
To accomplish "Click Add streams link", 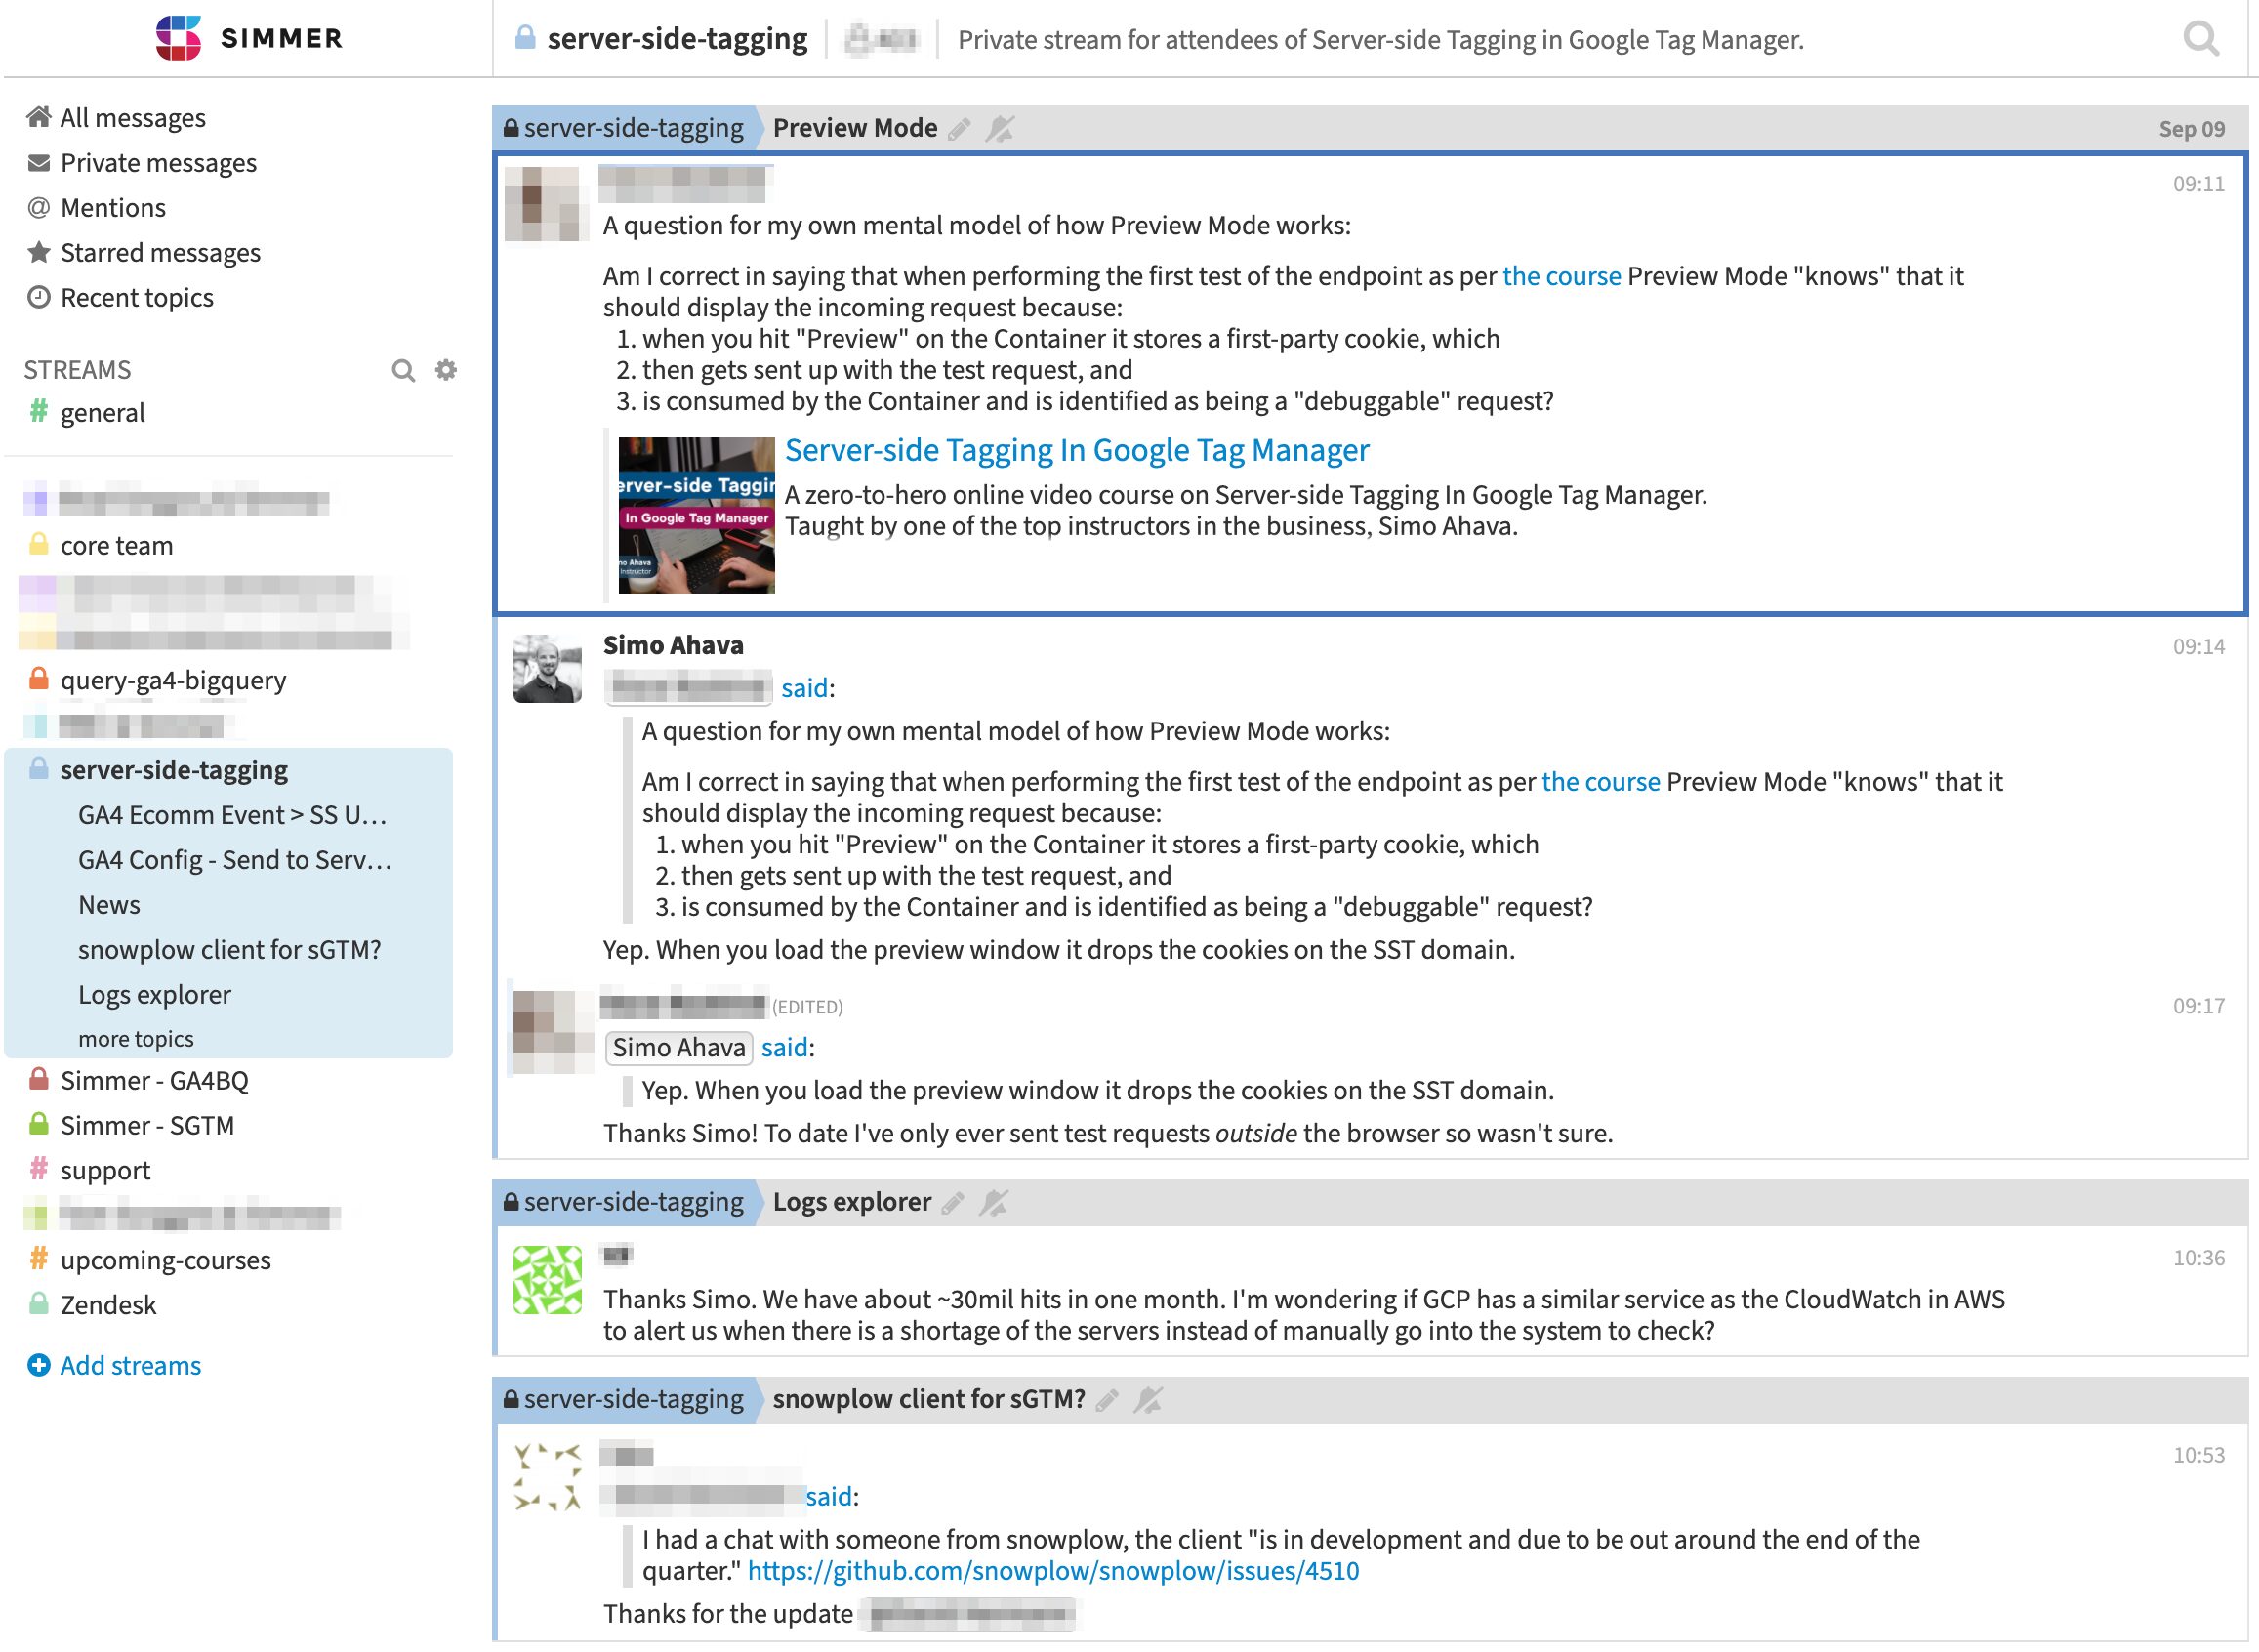I will click(x=130, y=1367).
